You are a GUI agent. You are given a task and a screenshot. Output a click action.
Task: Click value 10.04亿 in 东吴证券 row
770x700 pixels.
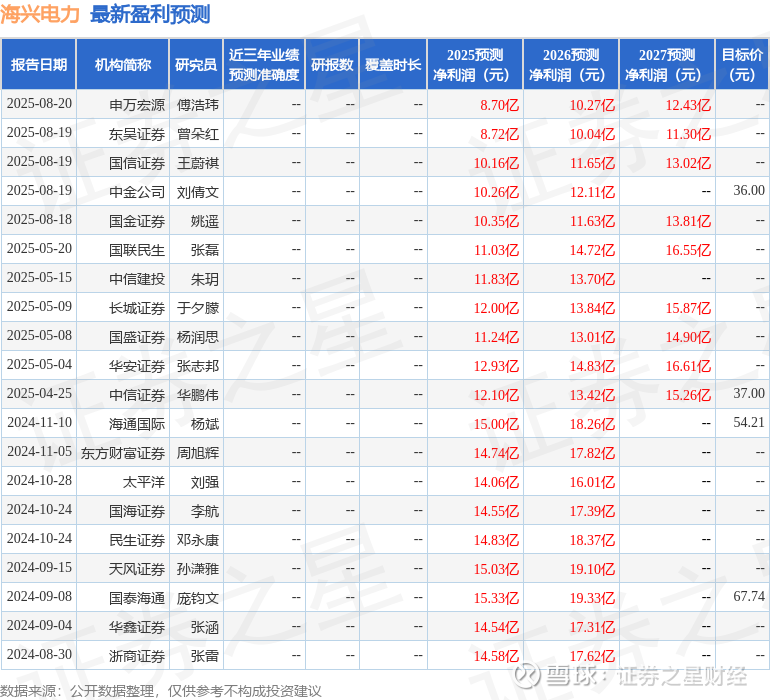(x=592, y=134)
